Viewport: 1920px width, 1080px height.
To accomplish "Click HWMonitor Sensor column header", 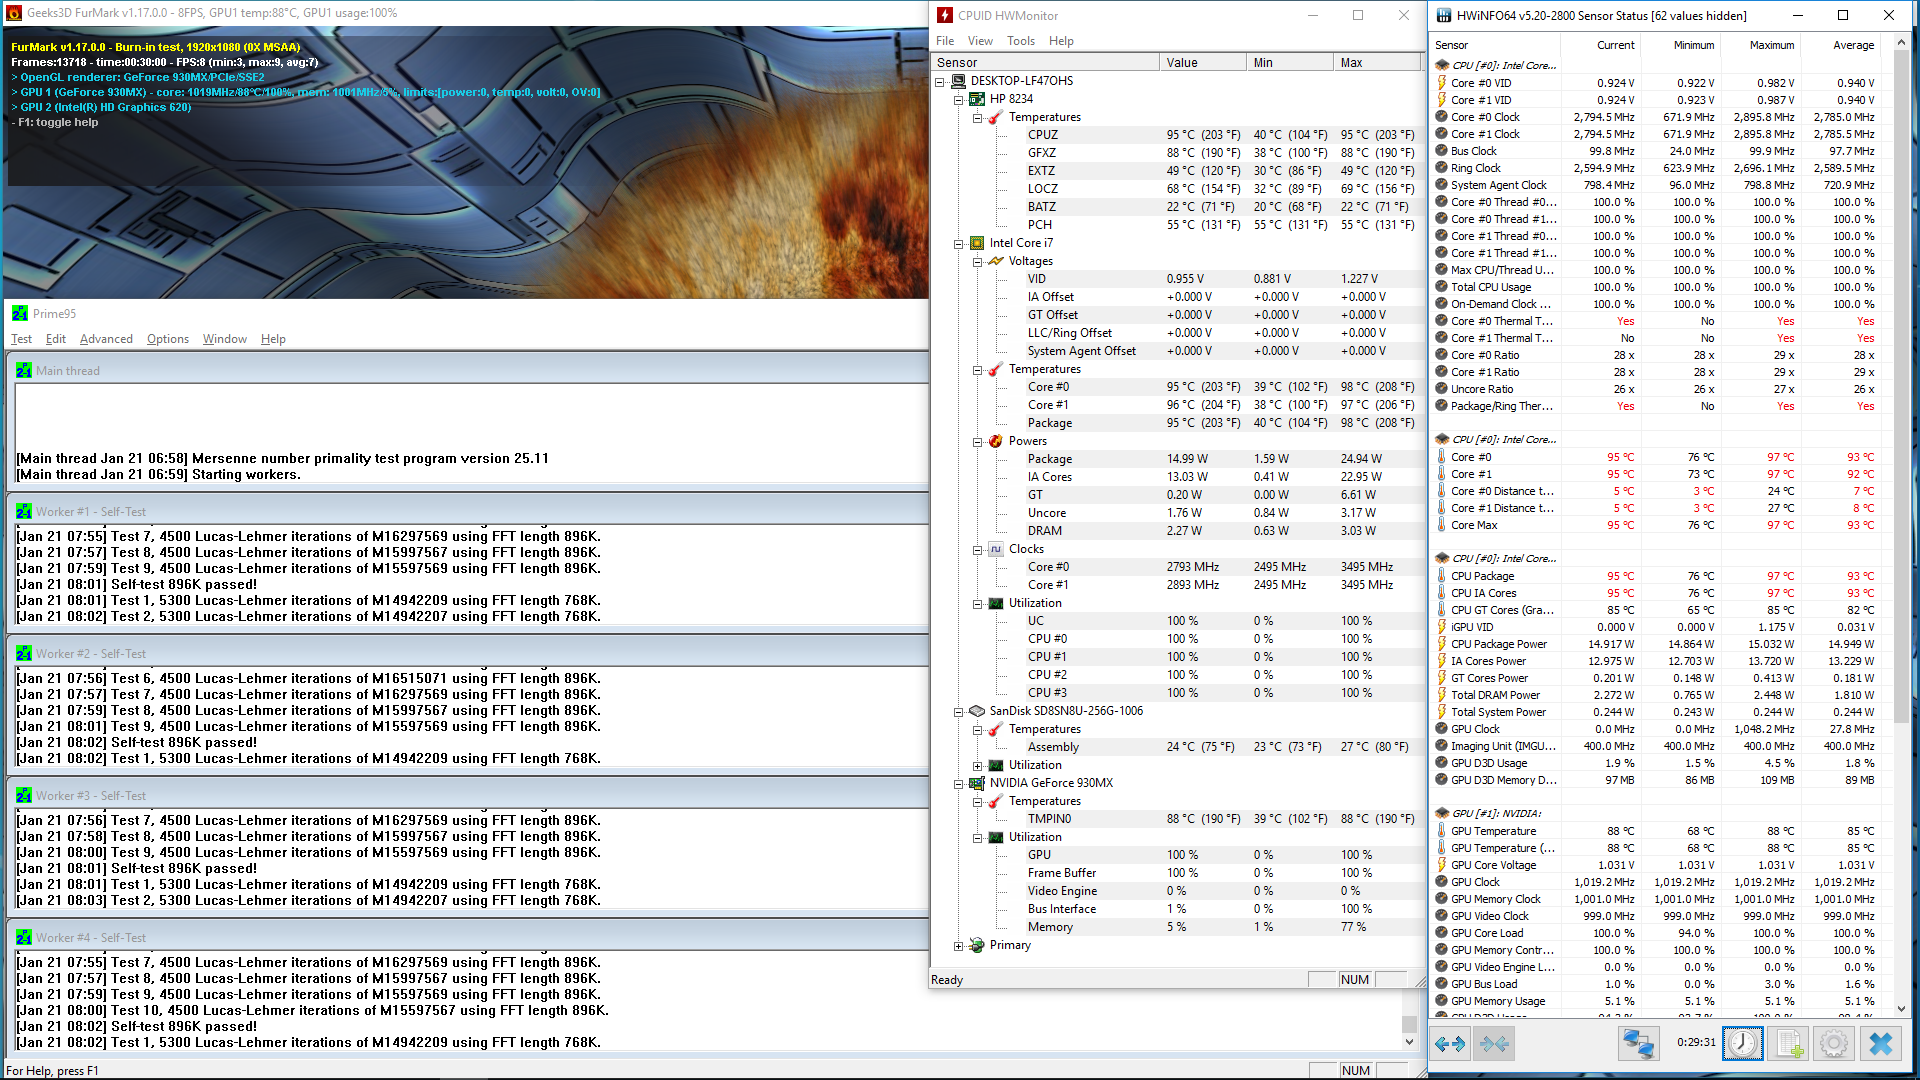I will tap(1045, 62).
